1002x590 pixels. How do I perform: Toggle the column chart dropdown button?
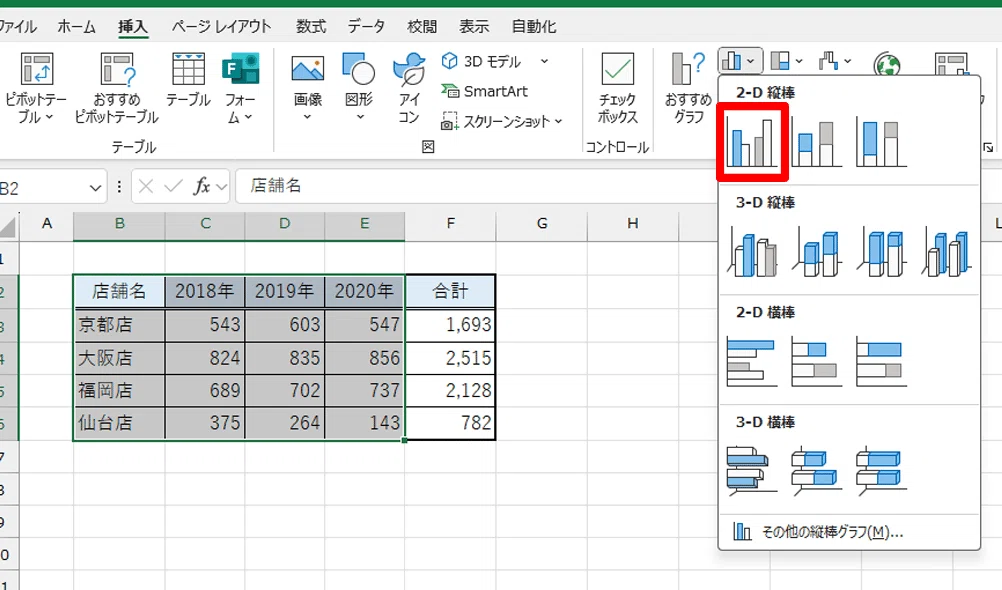739,61
